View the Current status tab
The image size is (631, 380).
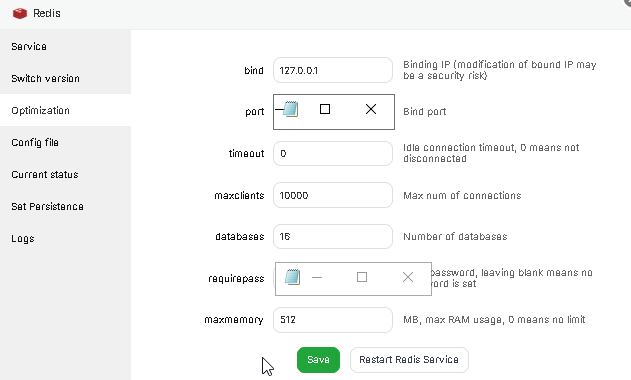click(x=65, y=174)
